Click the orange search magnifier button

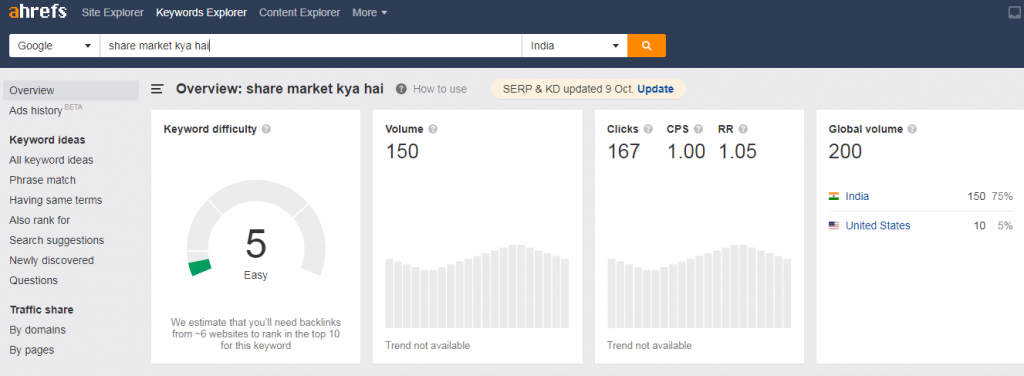647,46
